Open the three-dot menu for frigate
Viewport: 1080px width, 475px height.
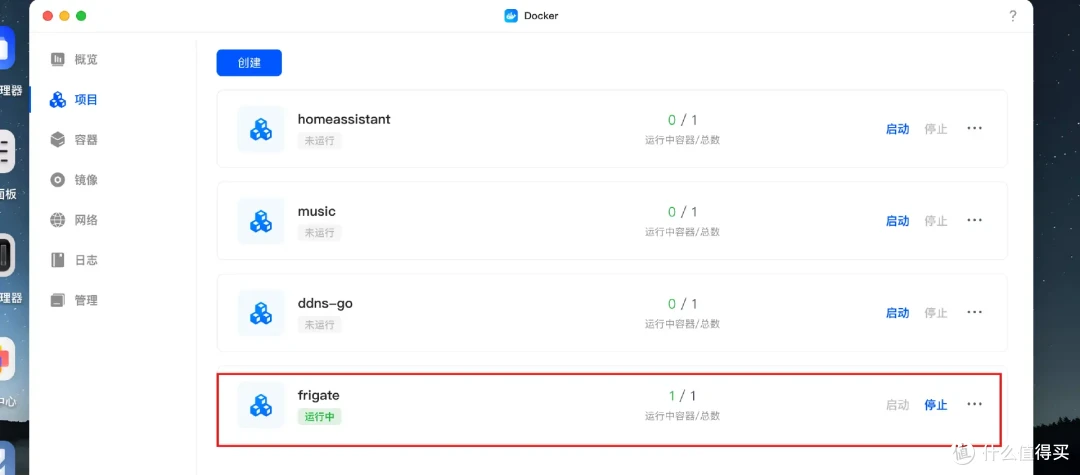click(974, 404)
